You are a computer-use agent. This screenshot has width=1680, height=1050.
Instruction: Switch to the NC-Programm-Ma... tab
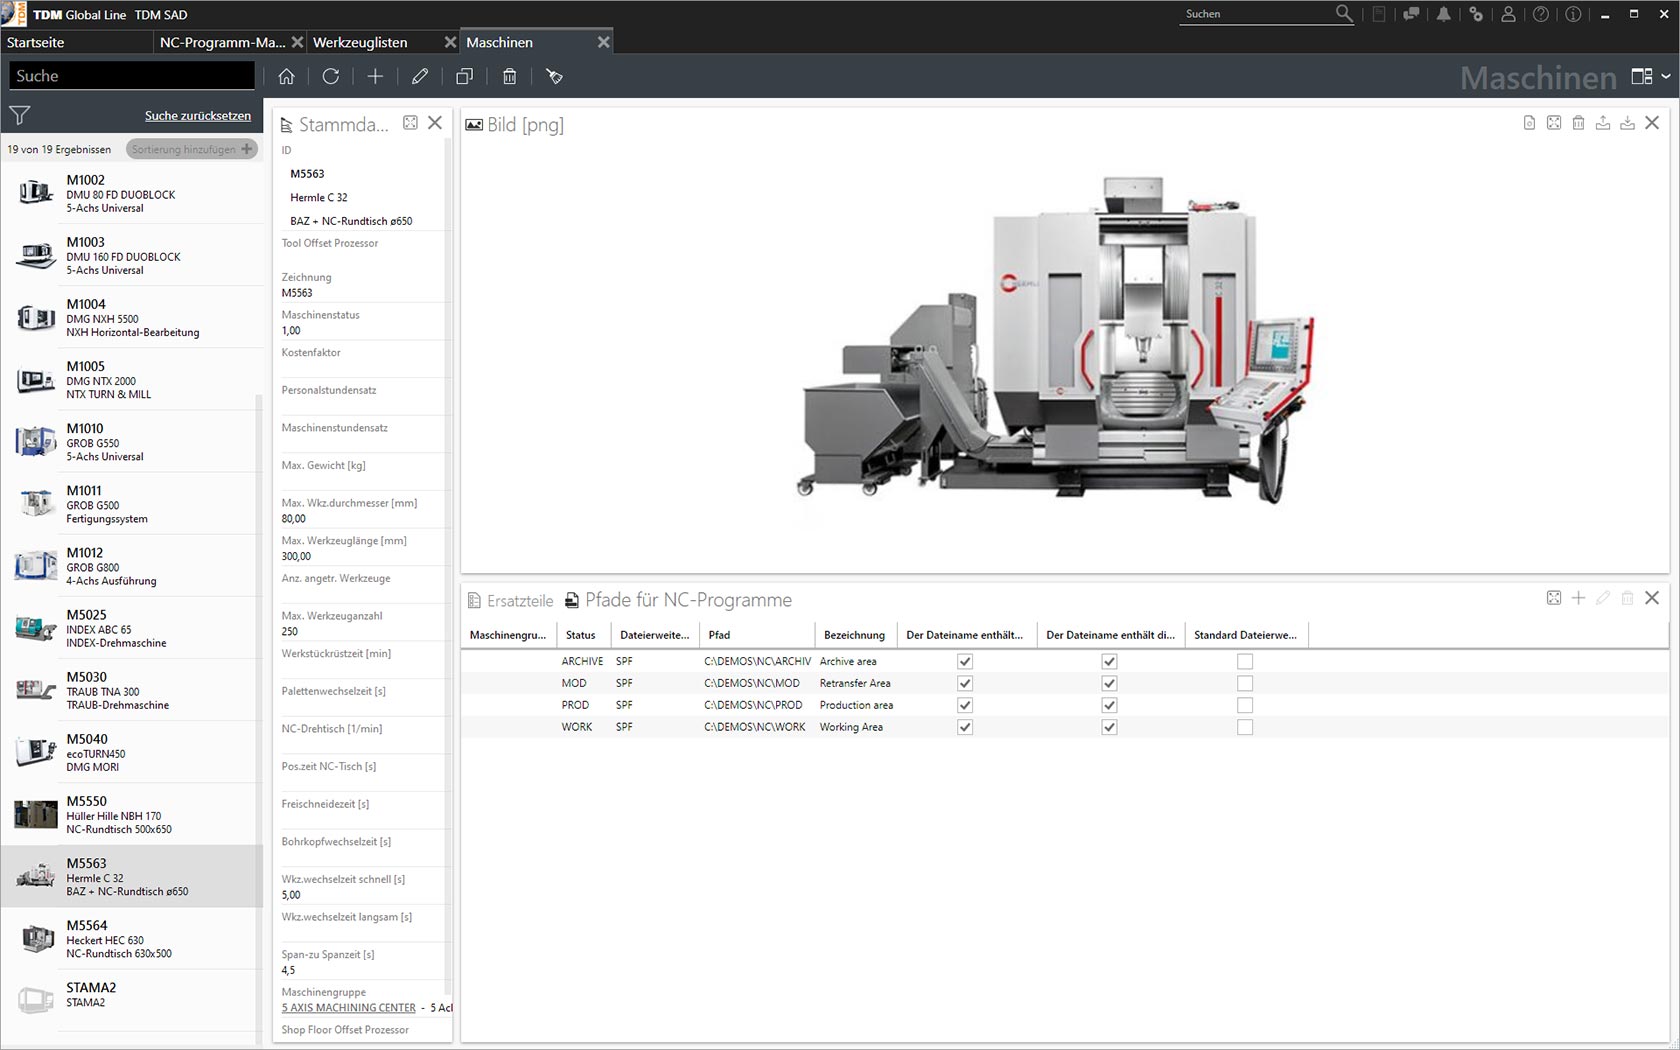[x=222, y=42]
